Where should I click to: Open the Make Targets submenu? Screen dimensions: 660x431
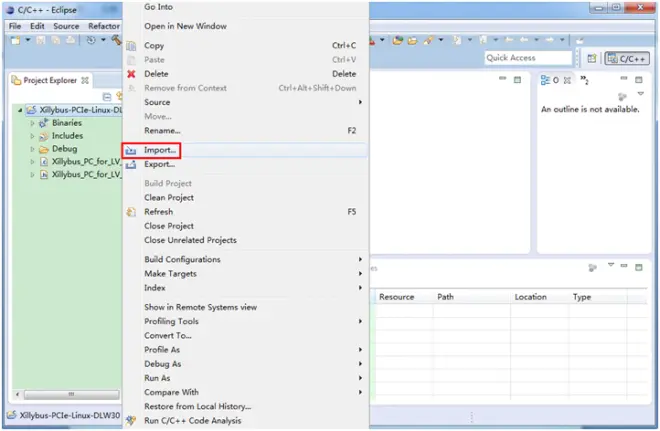[x=246, y=274]
